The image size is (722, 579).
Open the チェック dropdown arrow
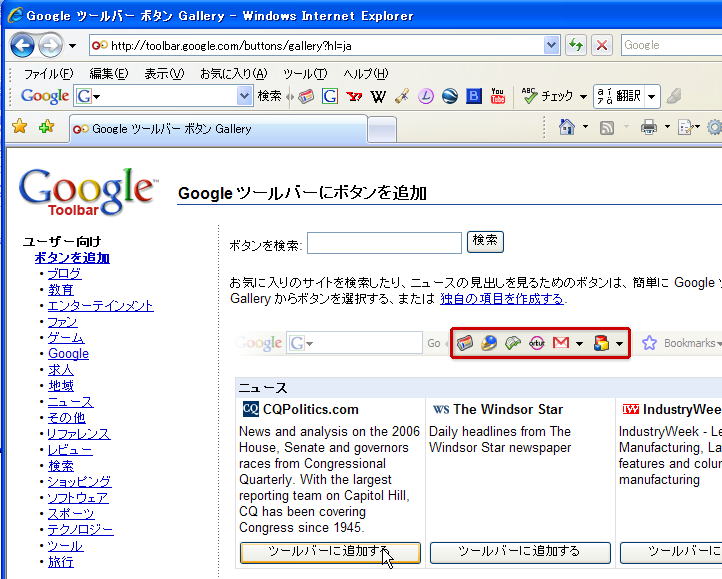point(583,97)
